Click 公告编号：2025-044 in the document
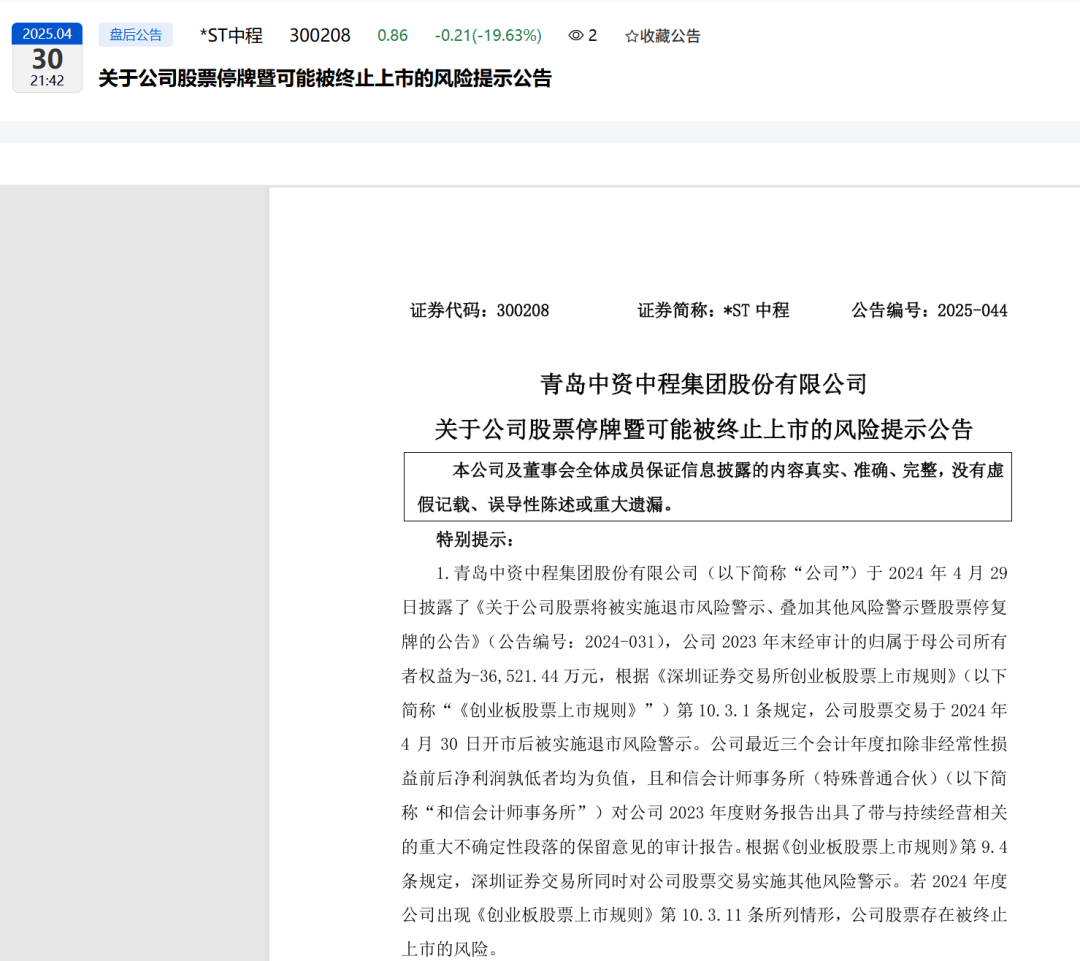The width and height of the screenshot is (1080, 961). 929,311
